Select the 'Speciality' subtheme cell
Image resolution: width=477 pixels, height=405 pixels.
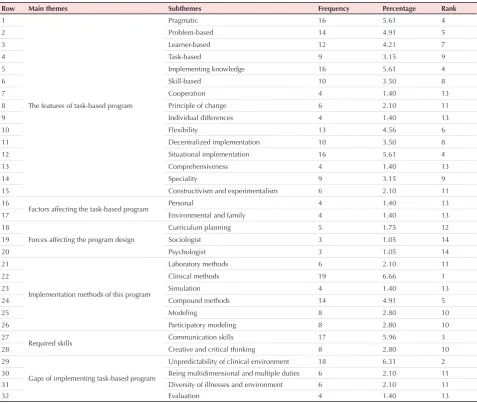point(183,179)
